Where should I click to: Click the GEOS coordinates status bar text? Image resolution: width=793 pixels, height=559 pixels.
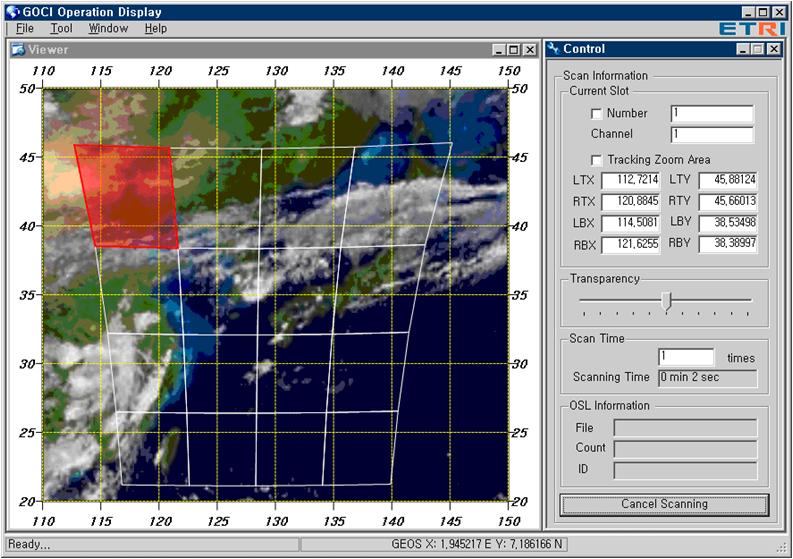coord(476,544)
